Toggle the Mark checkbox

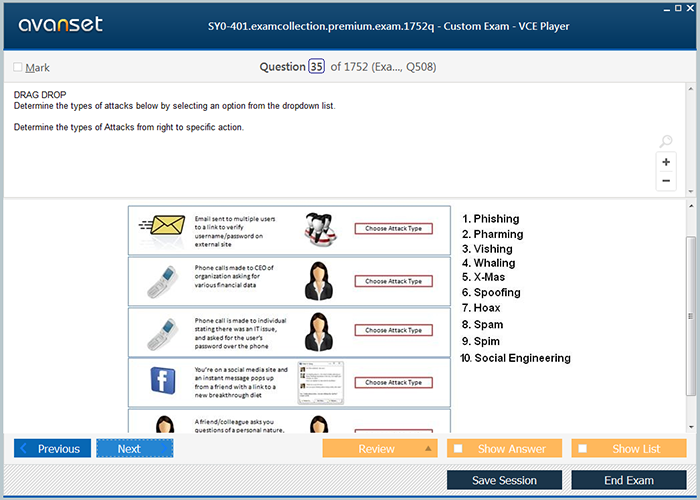coord(18,68)
